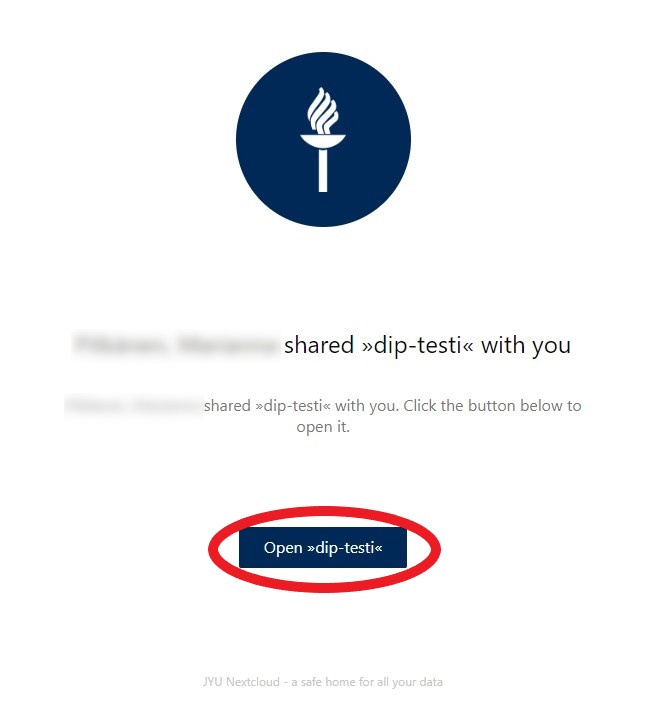Click "Click the button below to" text
This screenshot has height=716, width=651.
tap(492, 405)
